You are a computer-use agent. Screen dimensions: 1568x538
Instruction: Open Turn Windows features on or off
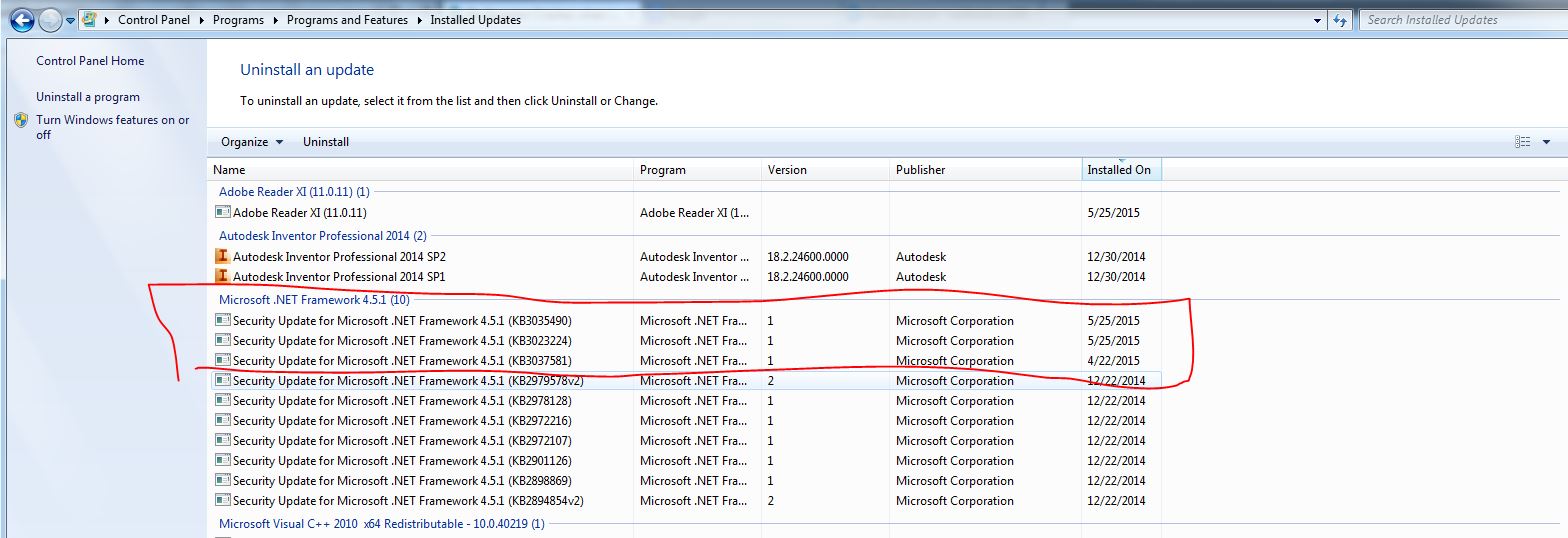(113, 127)
